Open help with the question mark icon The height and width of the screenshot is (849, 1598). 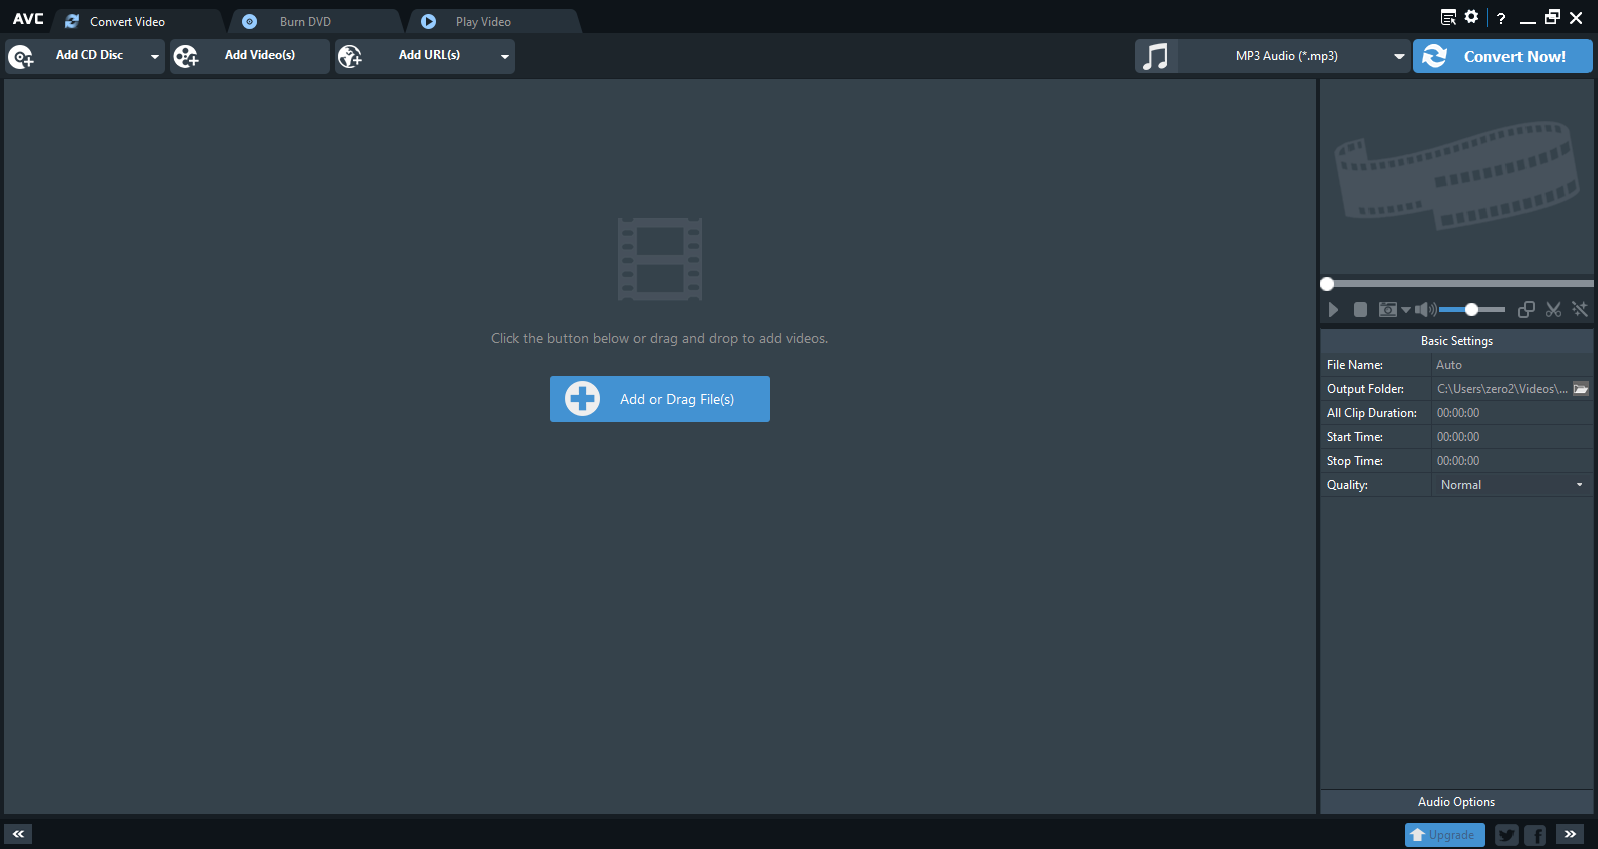pos(1501,18)
